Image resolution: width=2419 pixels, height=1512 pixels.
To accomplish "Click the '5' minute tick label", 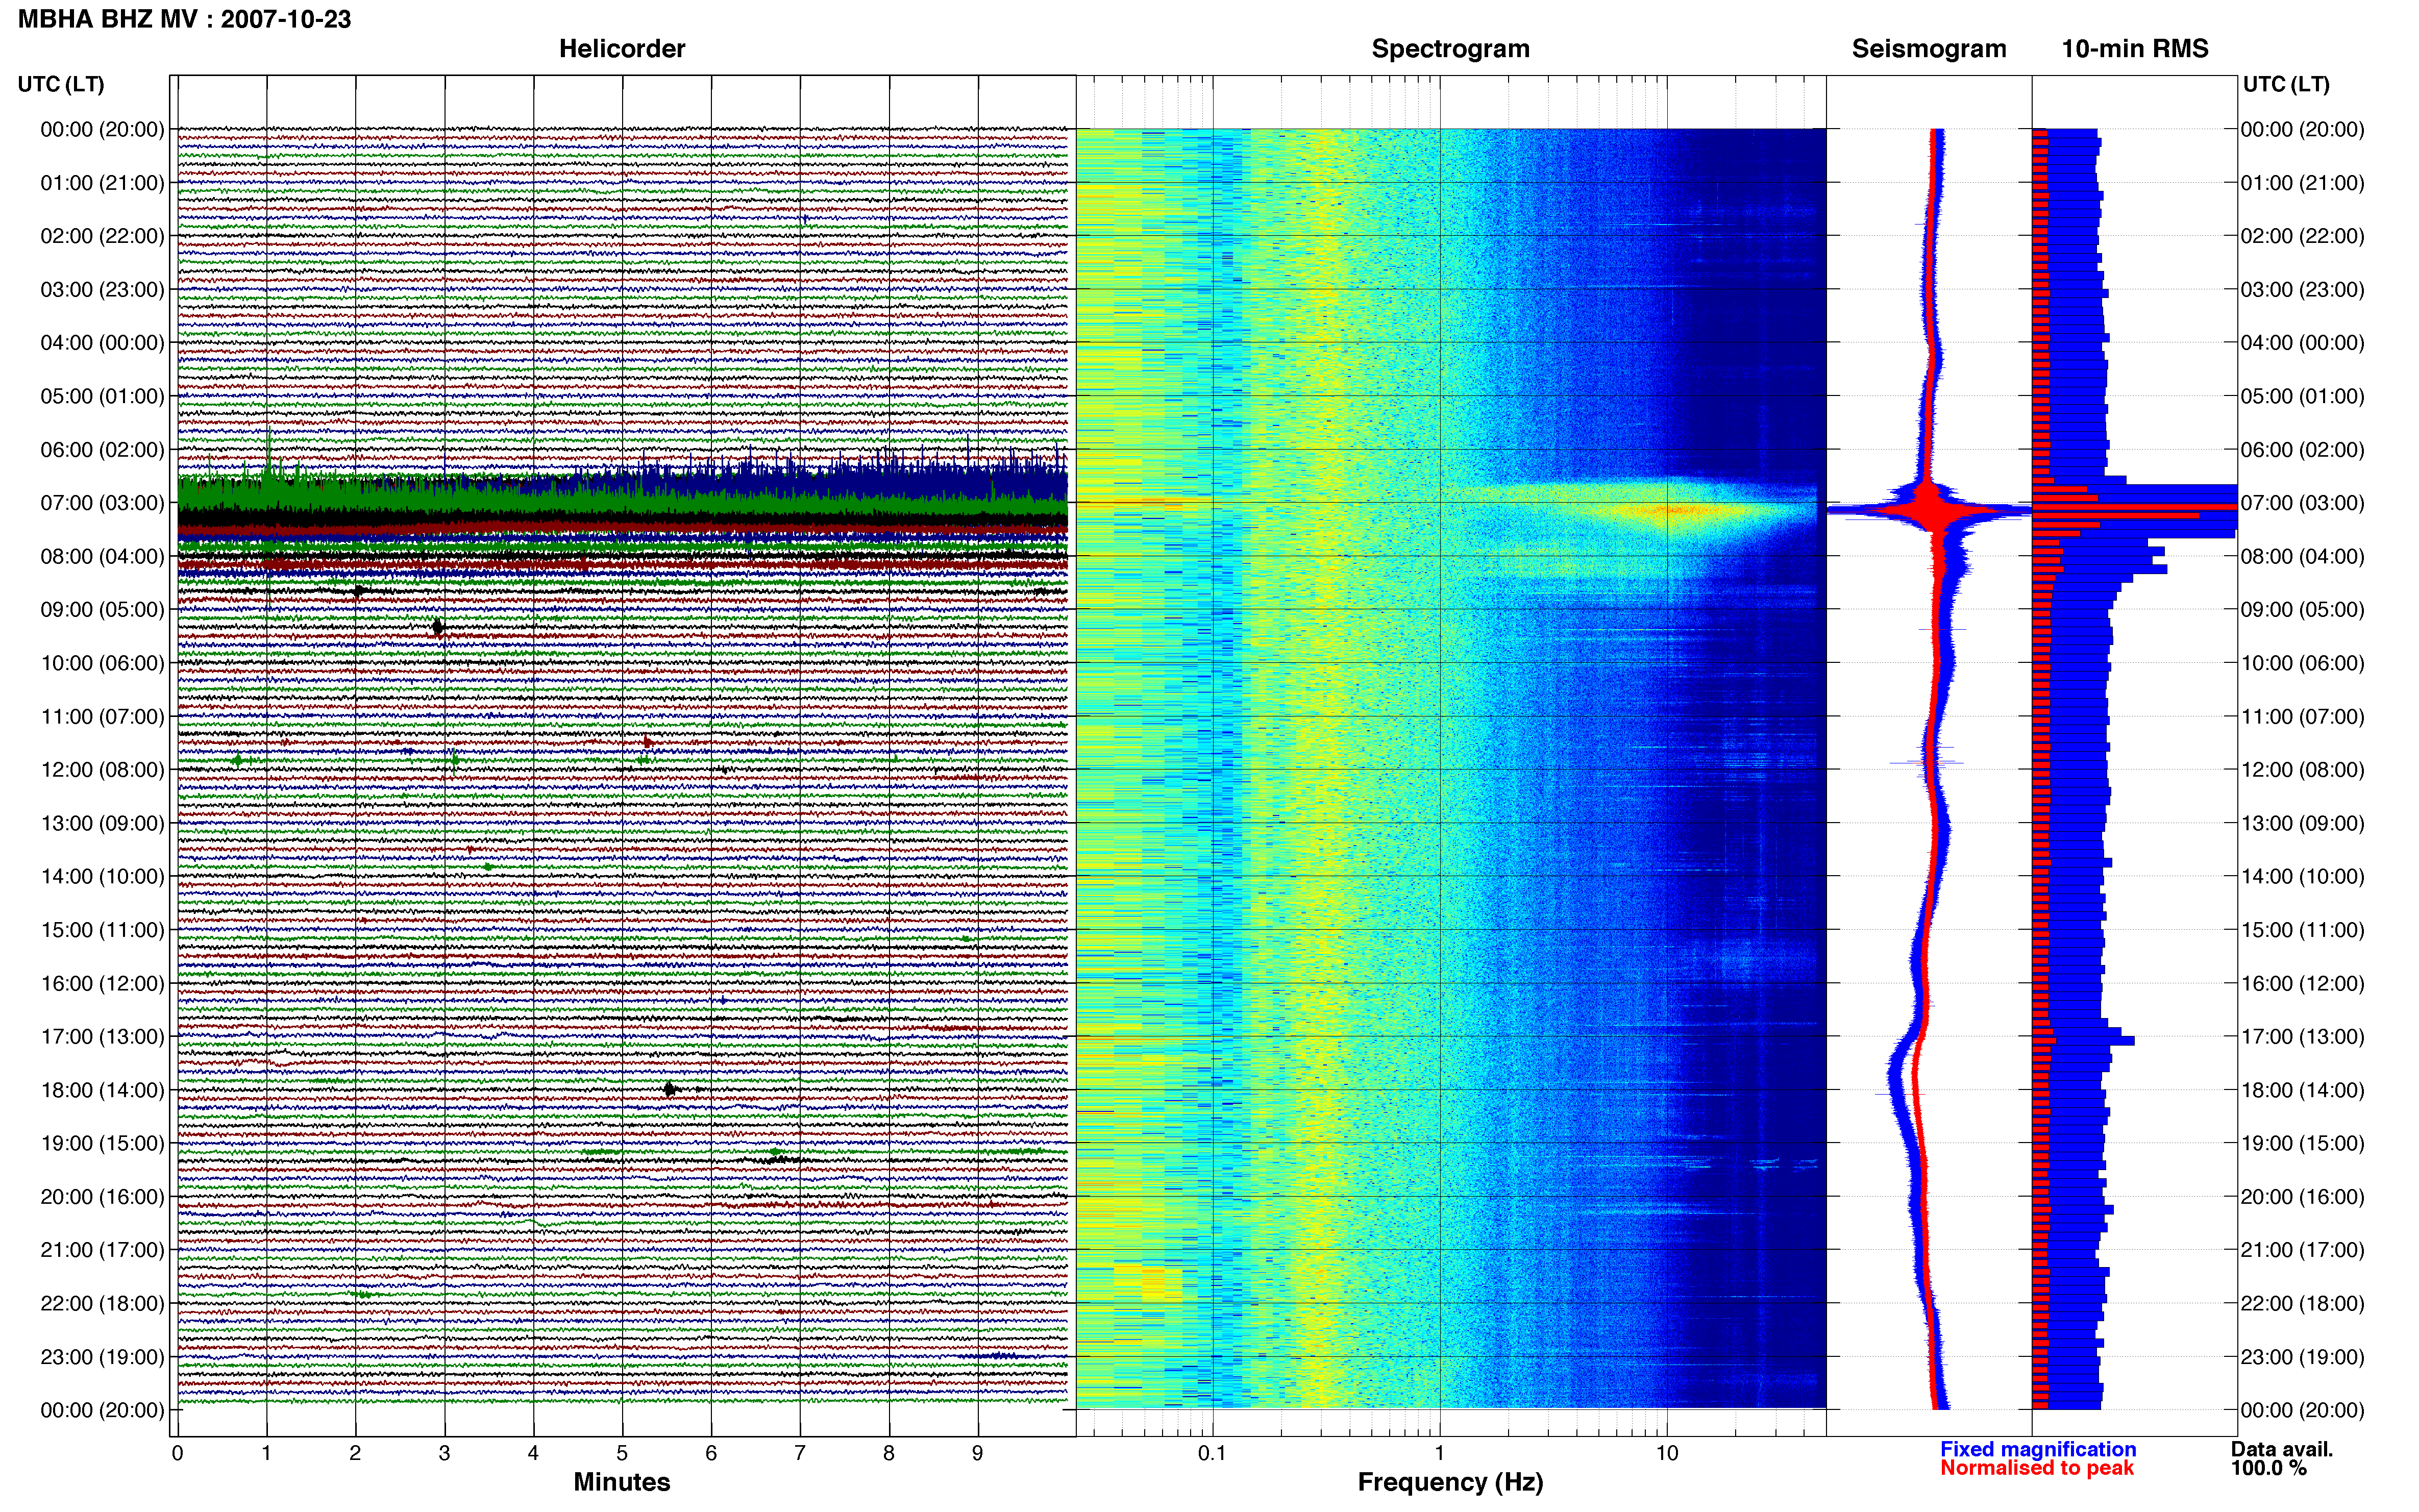I will coord(622,1453).
